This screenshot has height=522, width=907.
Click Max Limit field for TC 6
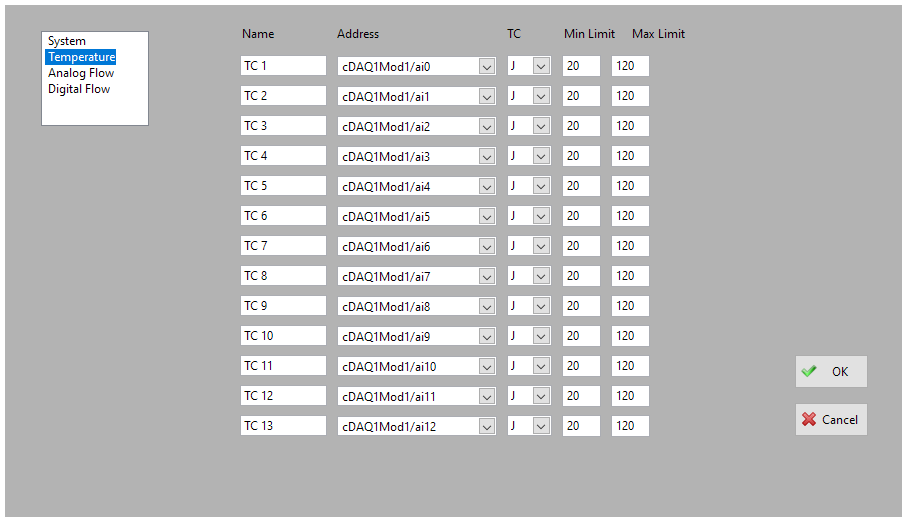point(631,216)
